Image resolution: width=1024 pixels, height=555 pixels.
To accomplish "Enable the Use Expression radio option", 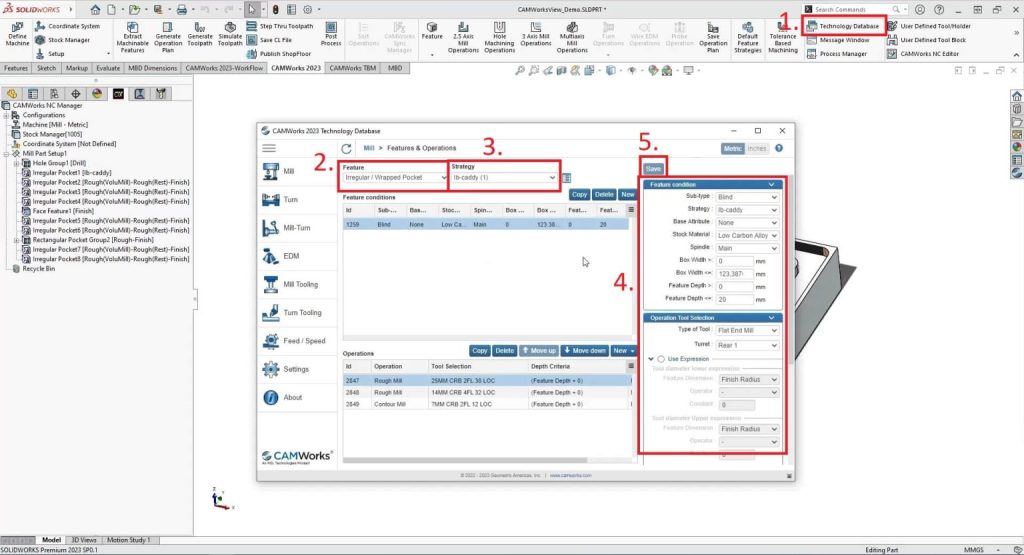I will tap(661, 359).
